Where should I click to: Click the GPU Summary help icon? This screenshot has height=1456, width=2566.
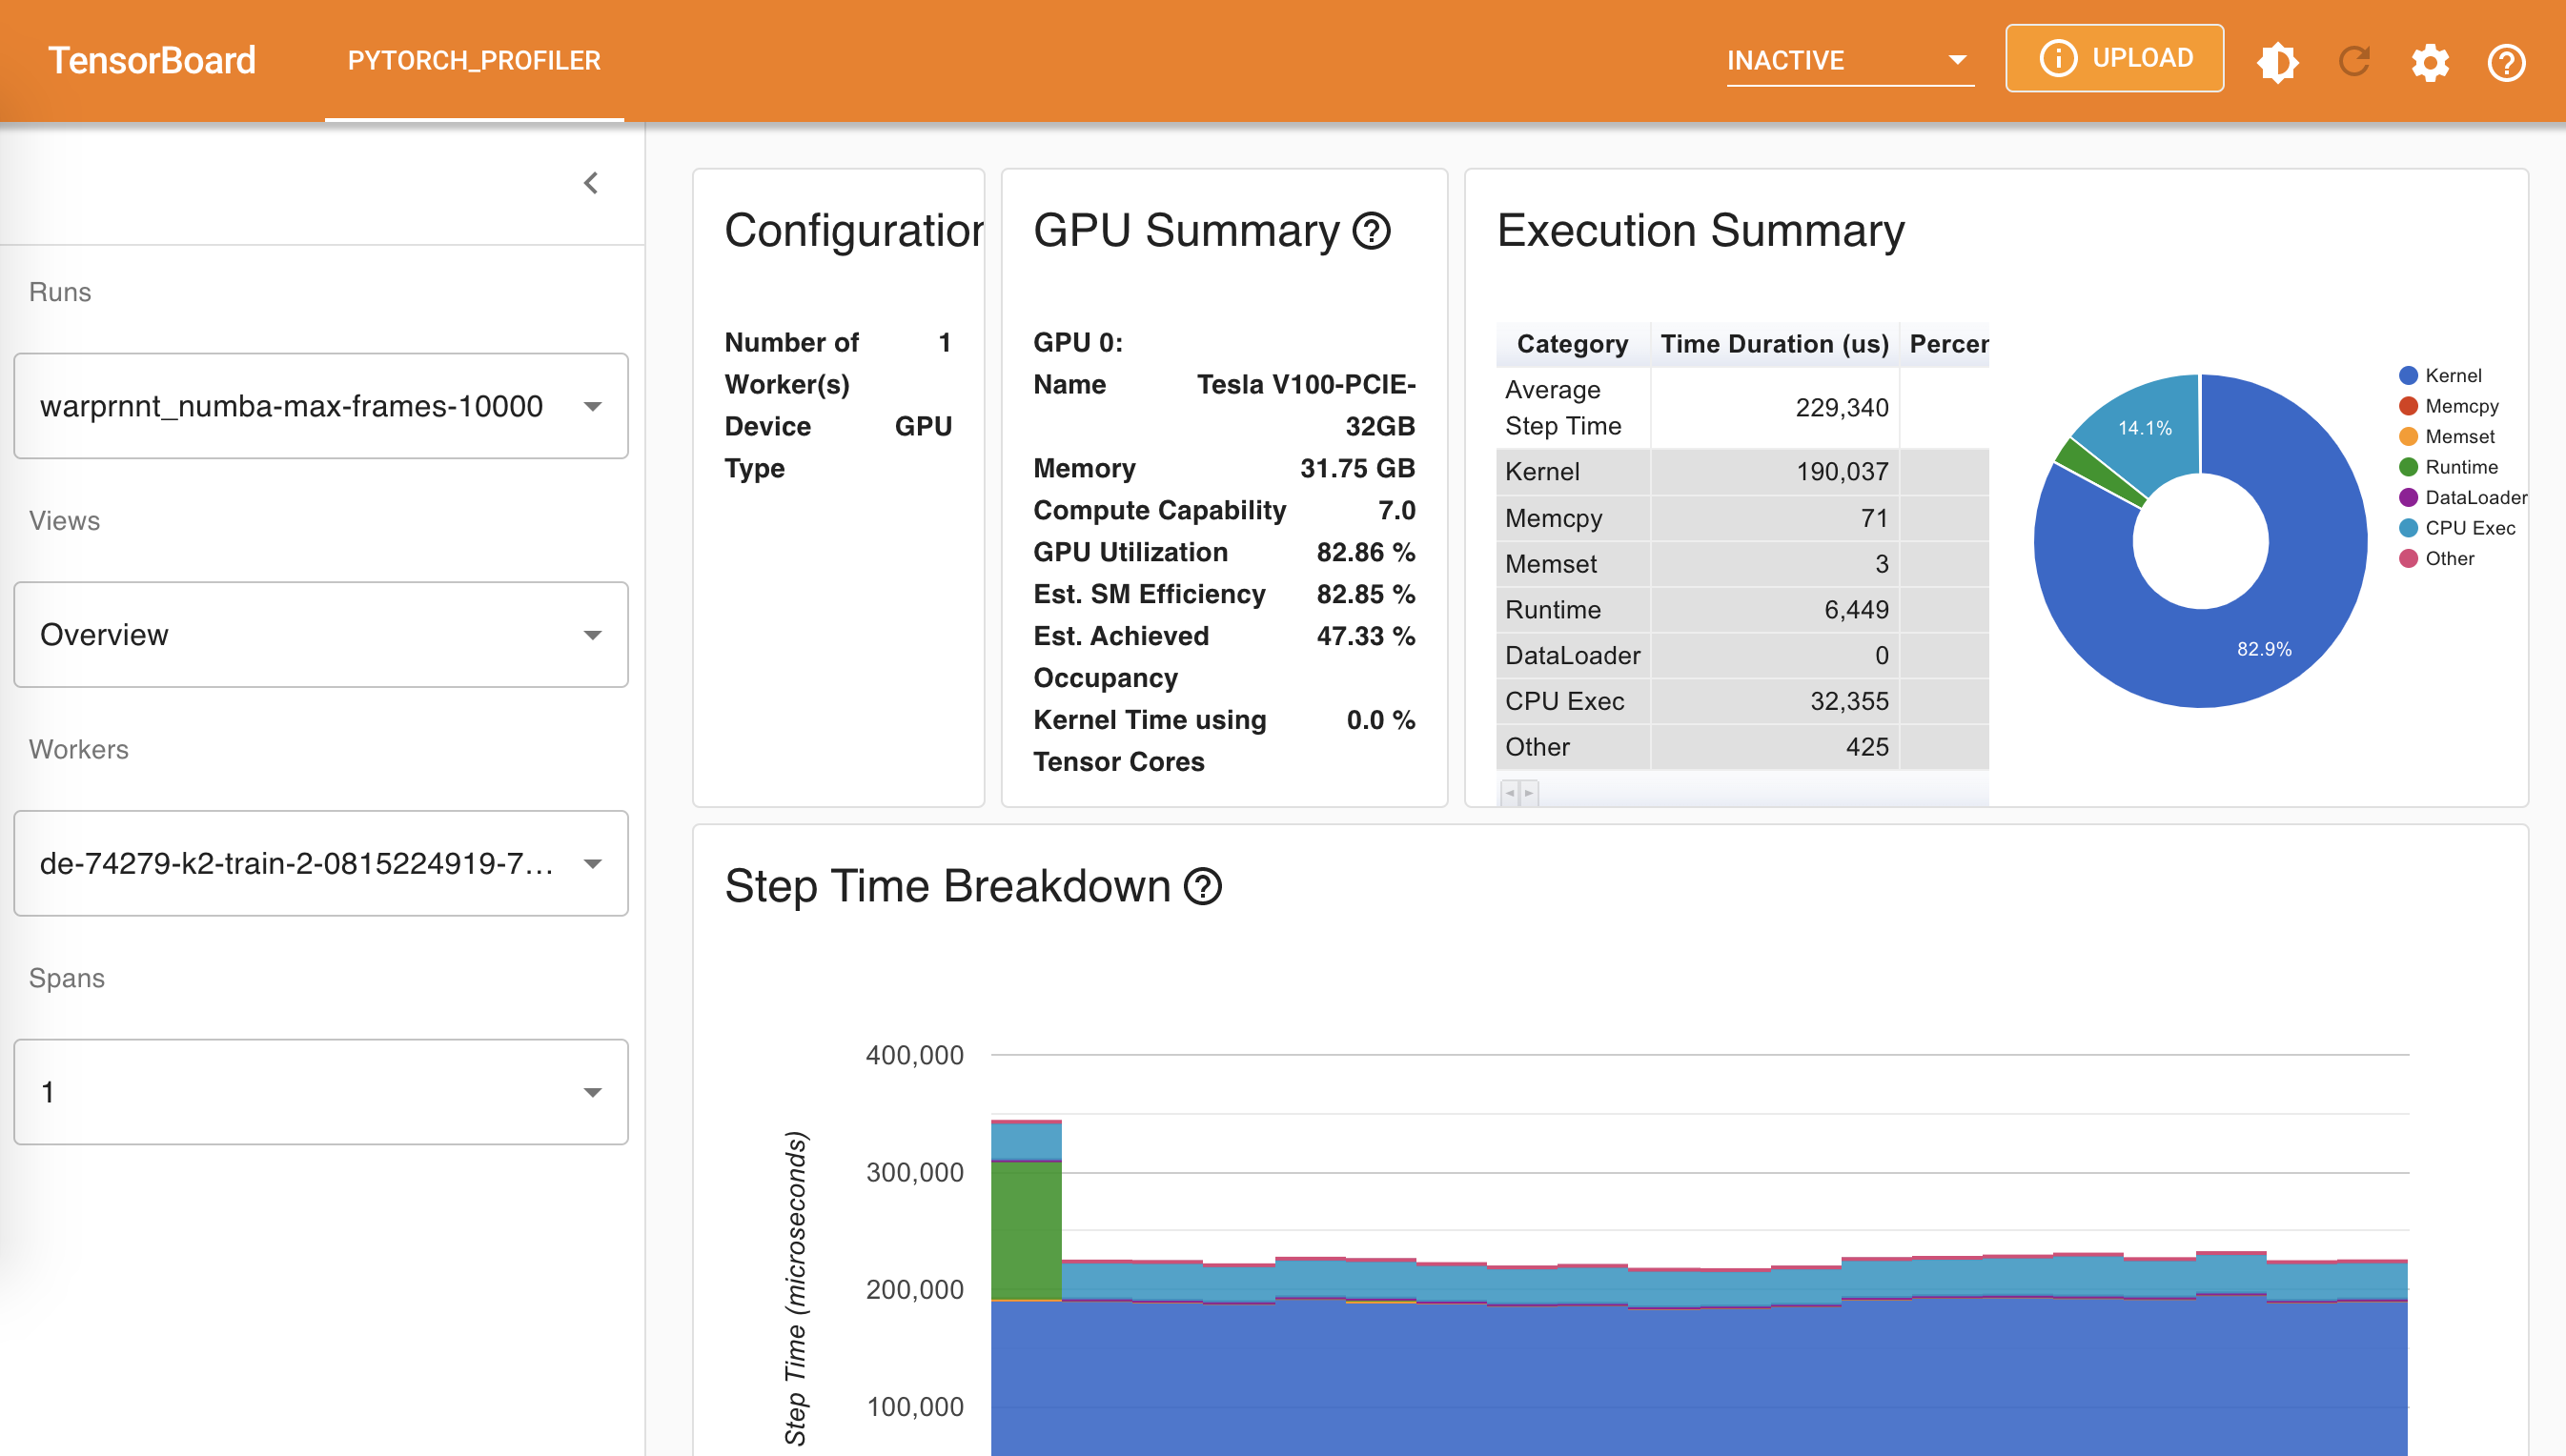pyautogui.click(x=1371, y=231)
